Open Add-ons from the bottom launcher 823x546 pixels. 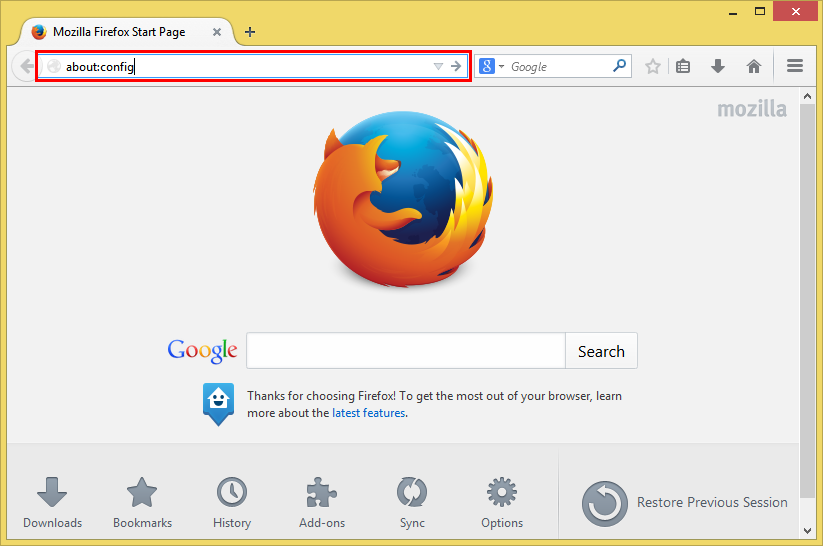[x=322, y=502]
